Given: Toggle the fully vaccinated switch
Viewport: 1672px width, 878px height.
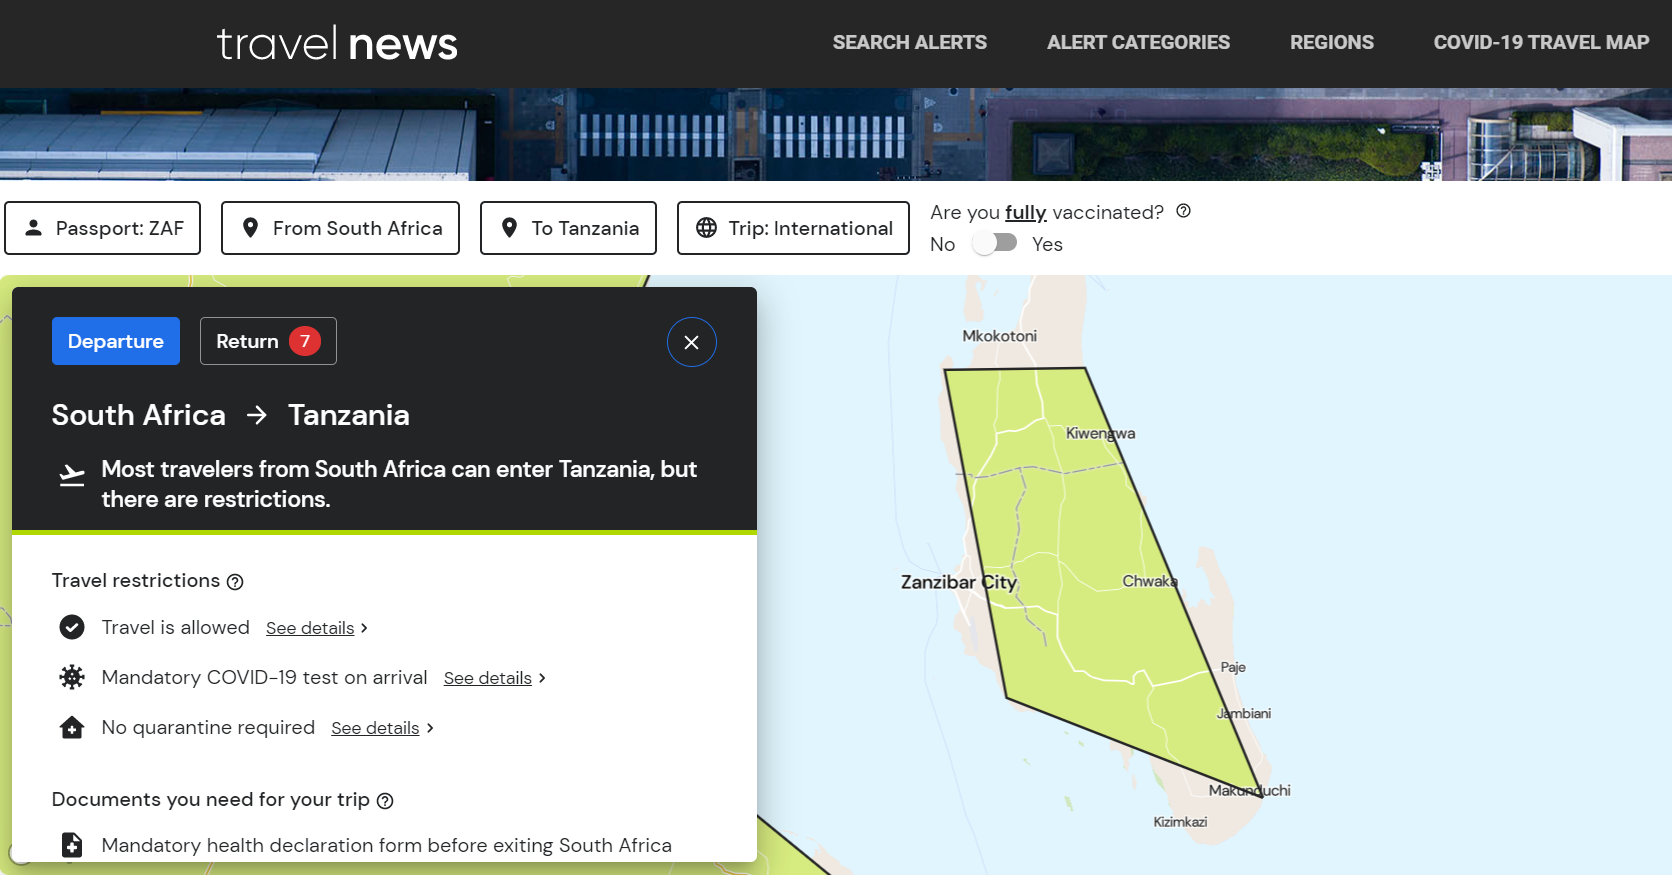Looking at the screenshot, I should (995, 243).
